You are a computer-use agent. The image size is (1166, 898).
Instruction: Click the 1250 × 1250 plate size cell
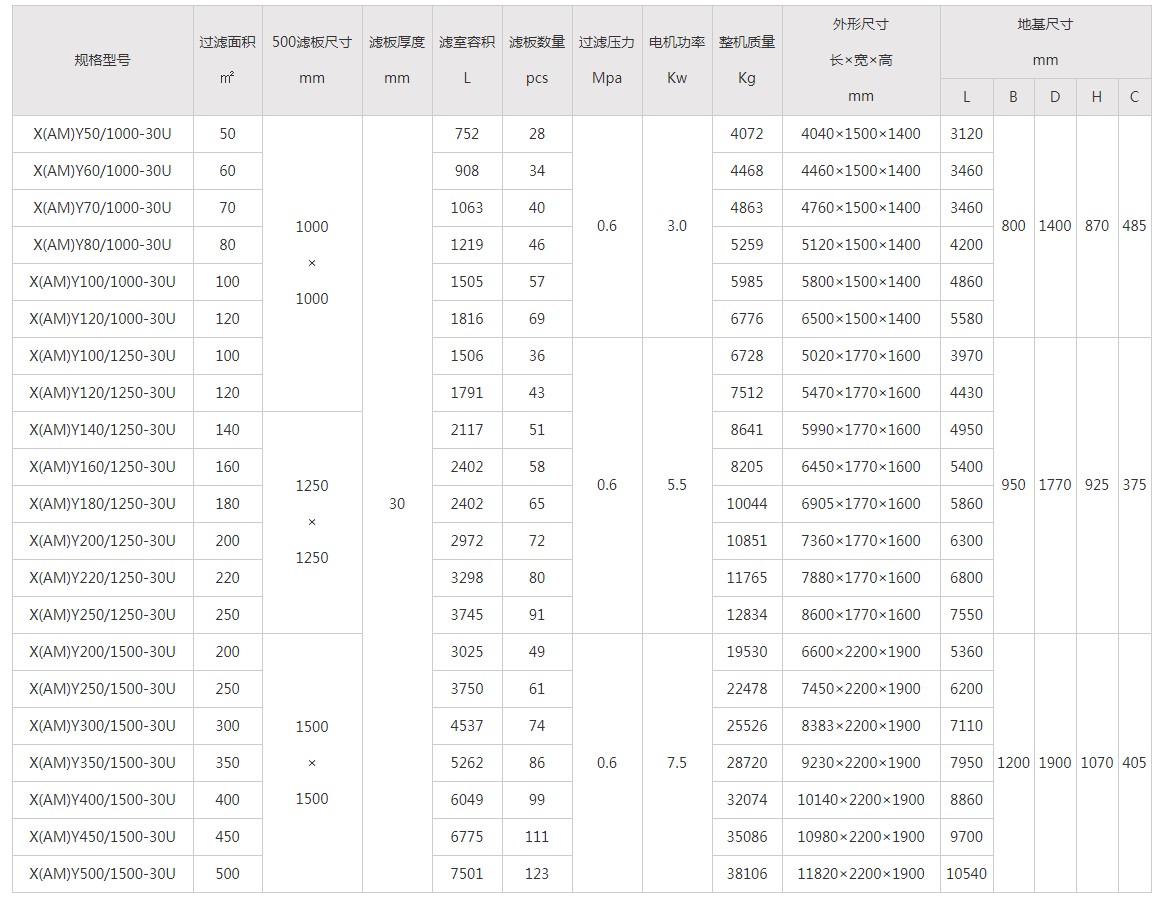tap(312, 522)
